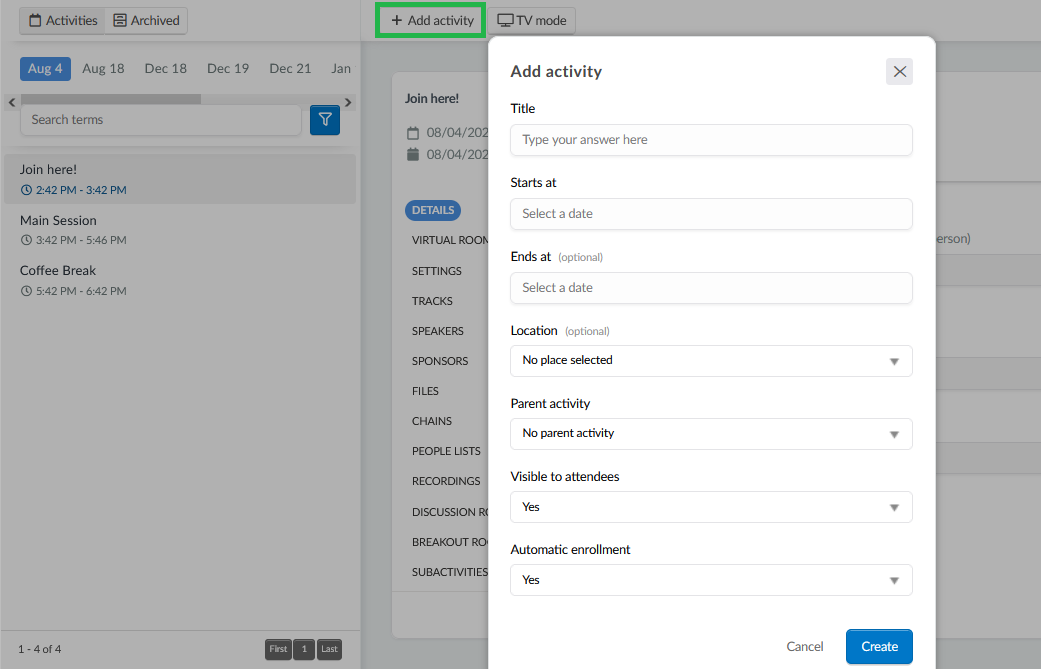Go to First page
This screenshot has height=669, width=1041.
pyautogui.click(x=278, y=649)
